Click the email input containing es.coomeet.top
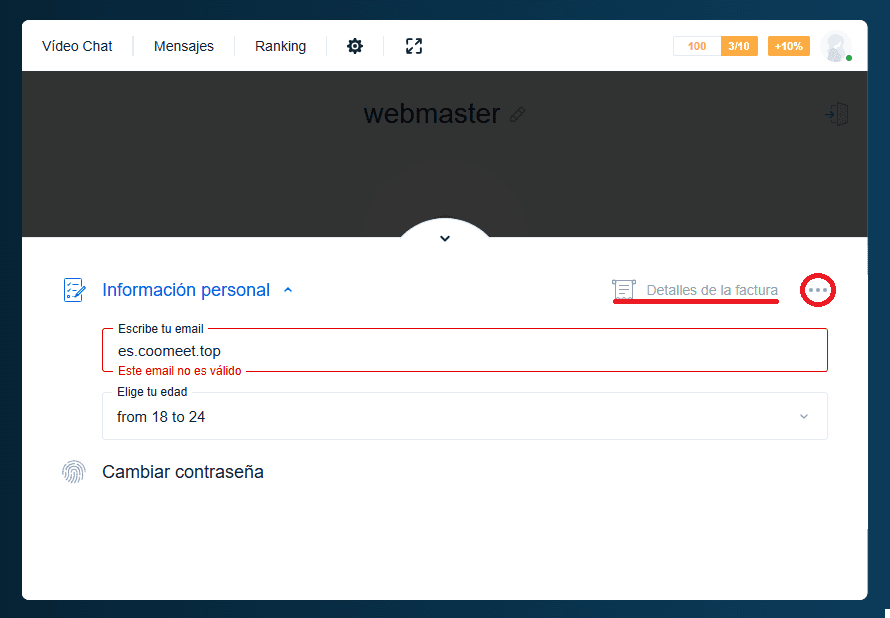890x618 pixels. 465,350
